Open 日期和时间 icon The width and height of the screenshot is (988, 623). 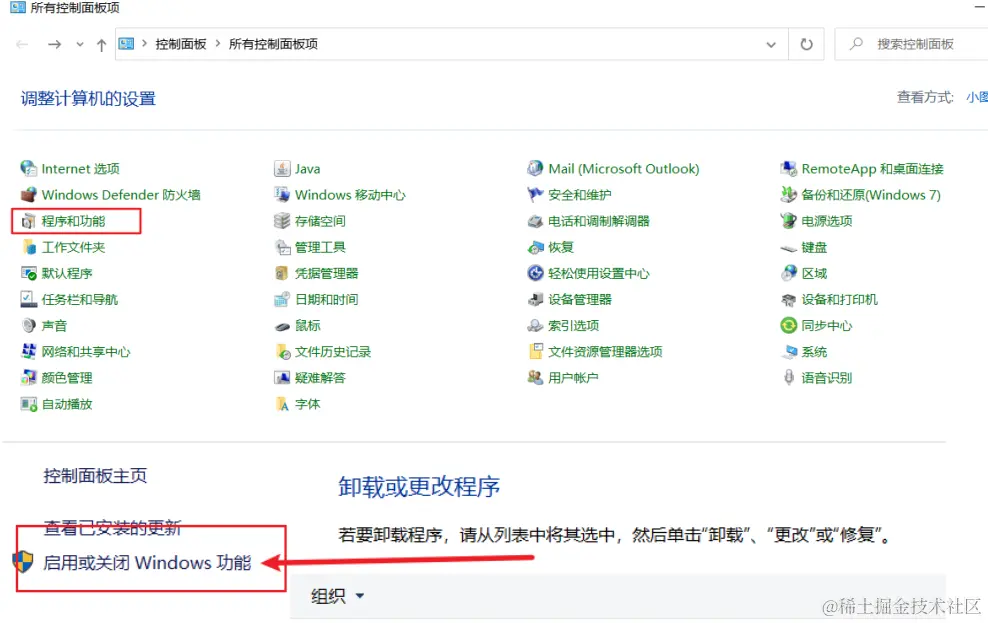point(282,299)
